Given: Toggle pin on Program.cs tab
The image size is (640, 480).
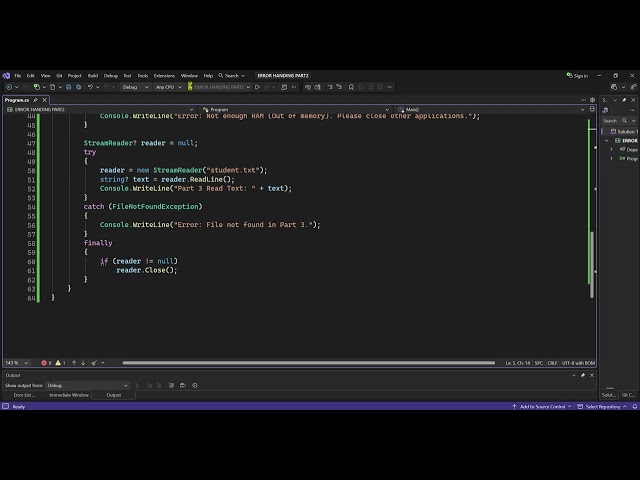Looking at the screenshot, I should click(x=36, y=100).
